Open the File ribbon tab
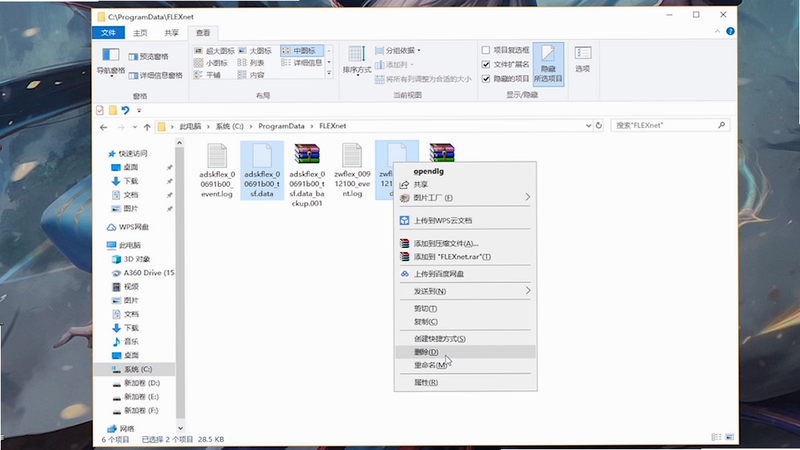 [x=108, y=33]
